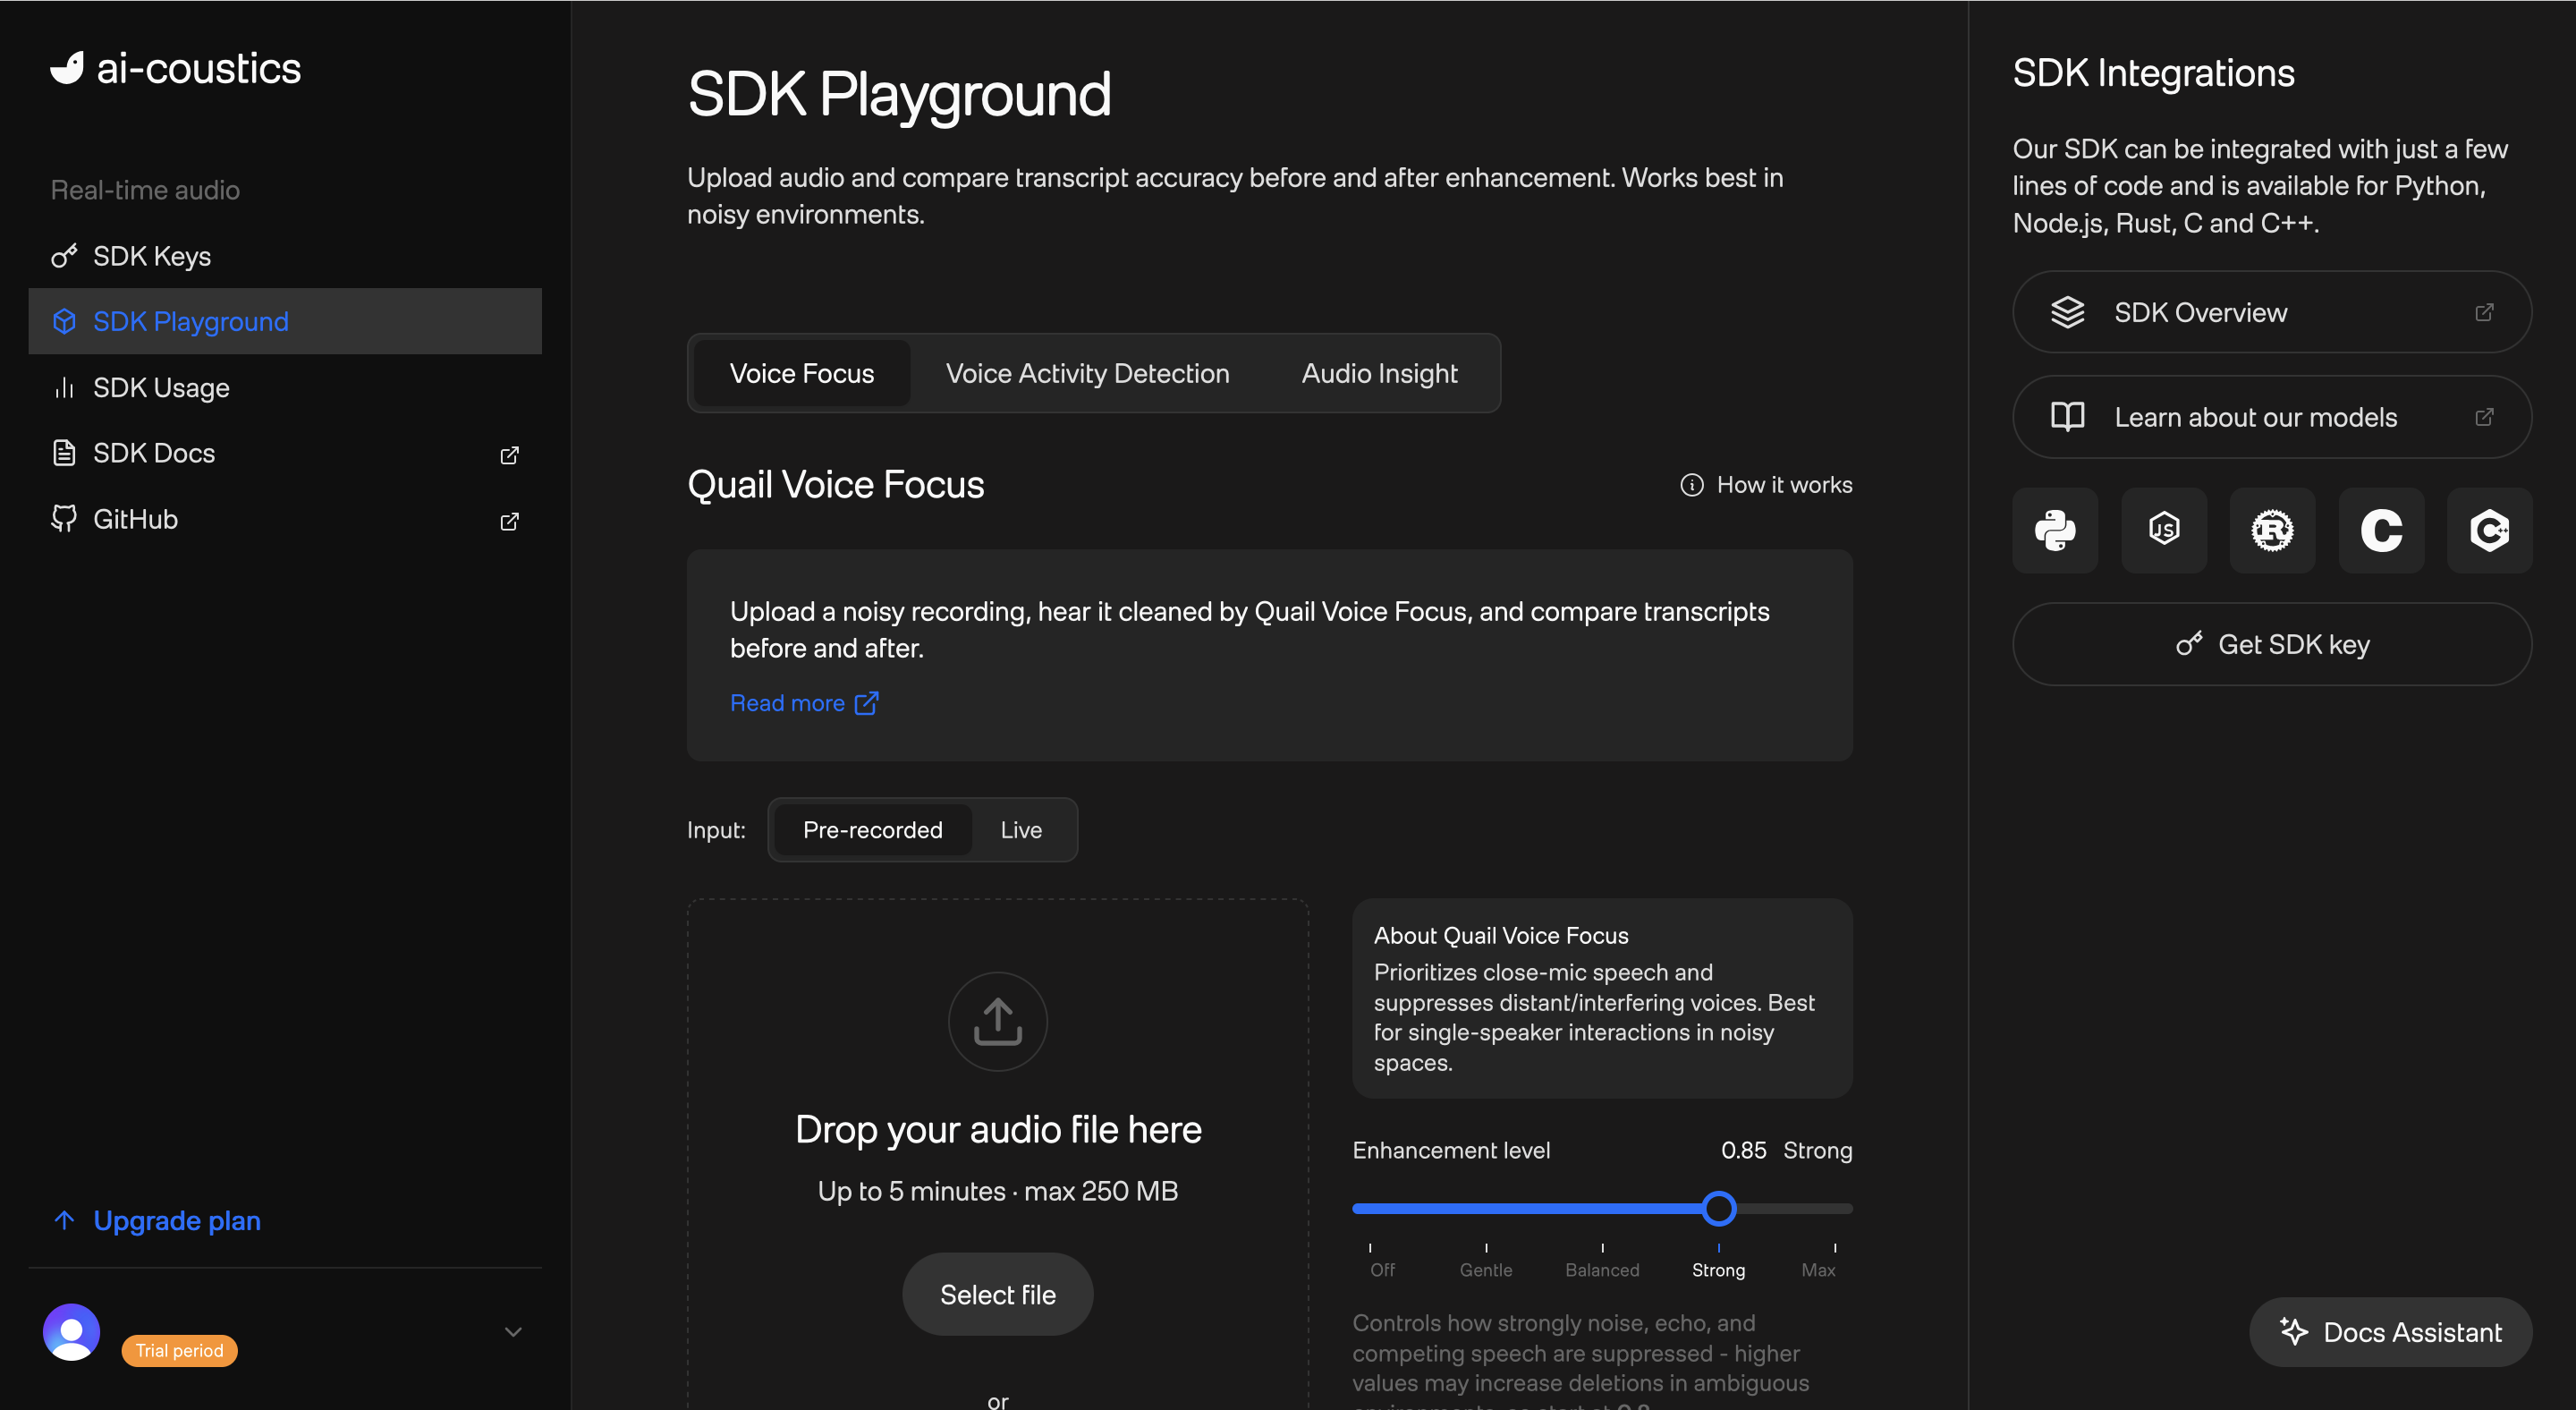Open the Python SDK integration icon
Viewport: 2576px width, 1410px height.
point(2055,530)
